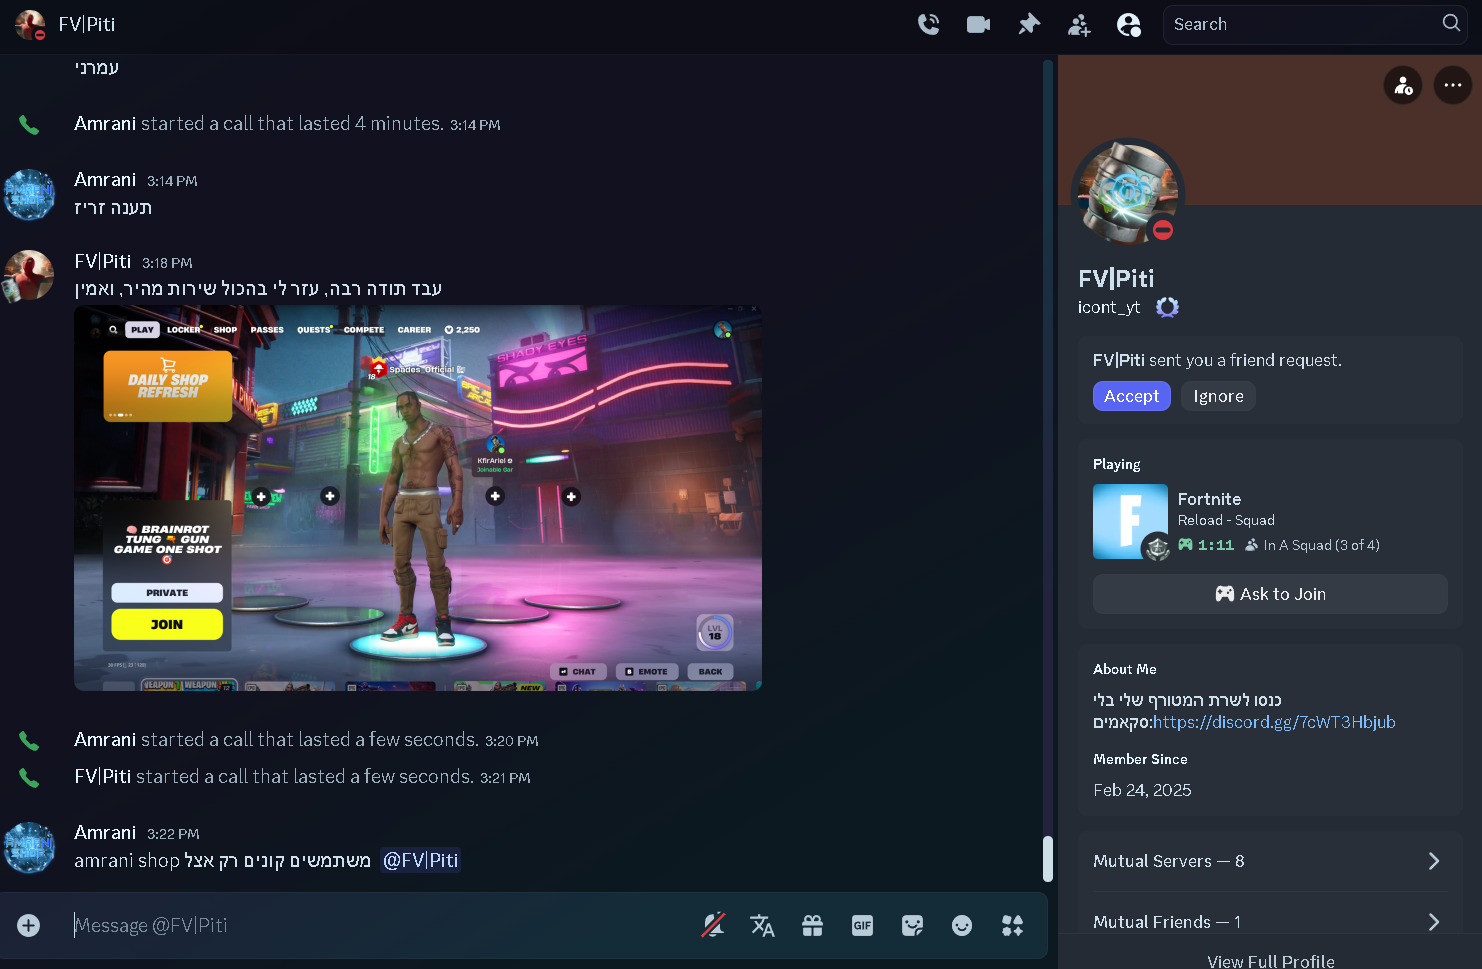Click the Fortnite game icon

pyautogui.click(x=1130, y=521)
